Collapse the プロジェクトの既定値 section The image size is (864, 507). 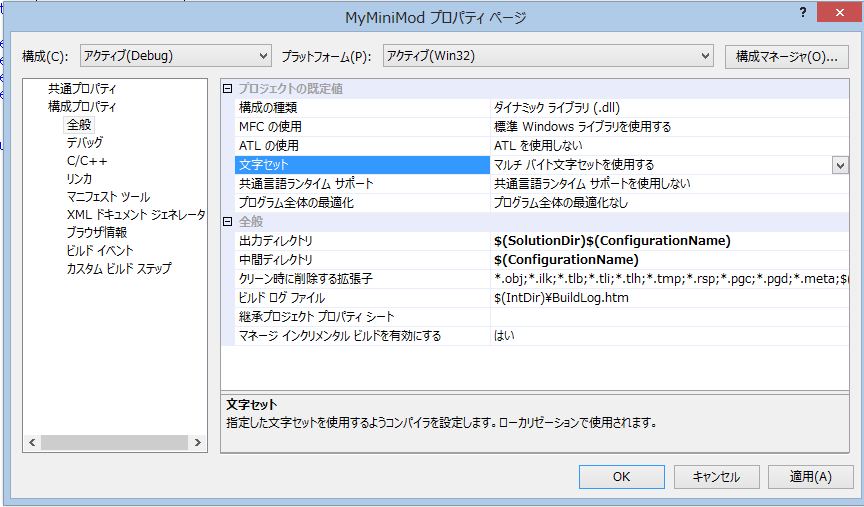click(x=227, y=89)
